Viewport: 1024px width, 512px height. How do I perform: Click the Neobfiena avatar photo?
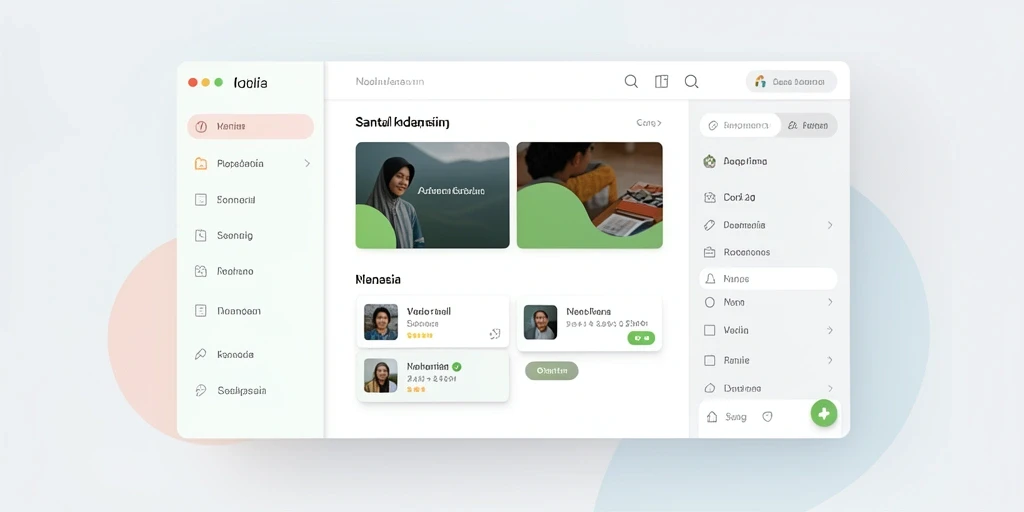click(541, 322)
